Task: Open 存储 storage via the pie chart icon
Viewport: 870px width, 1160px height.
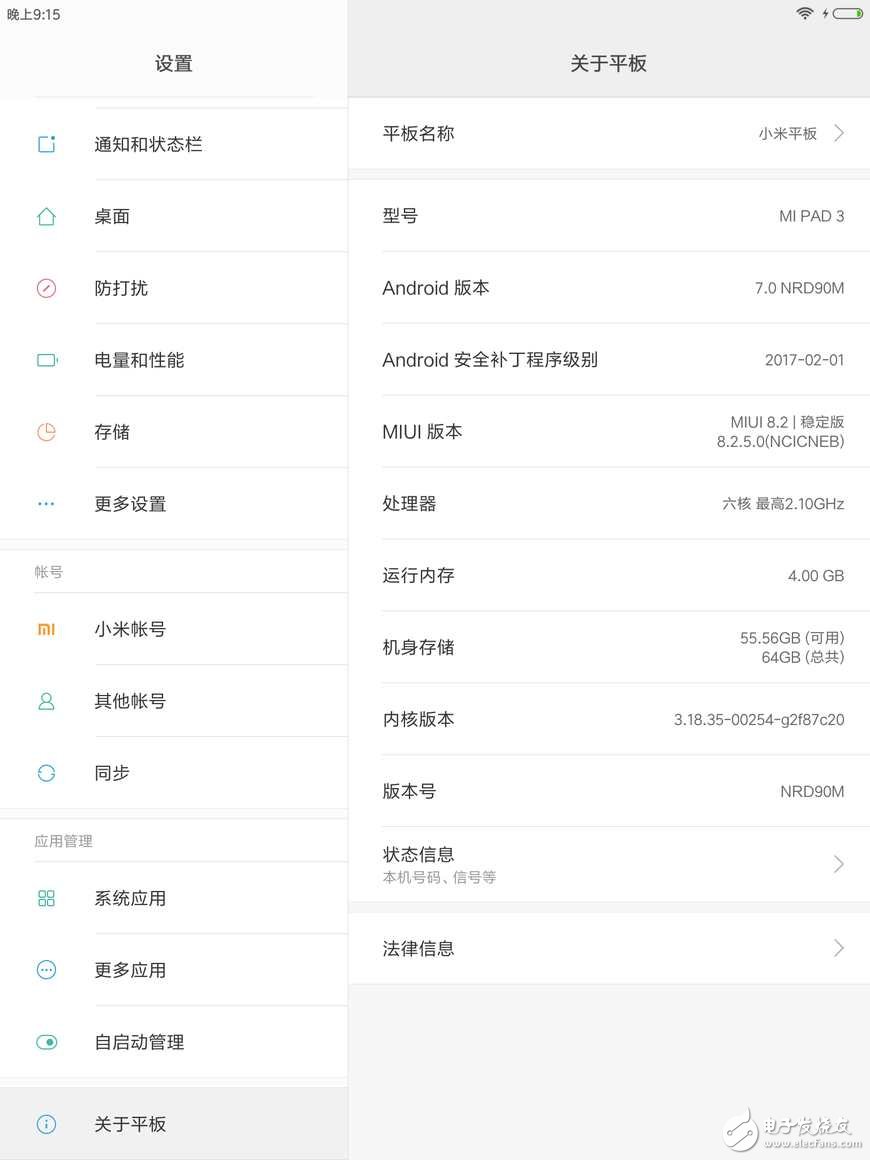Action: [x=46, y=432]
